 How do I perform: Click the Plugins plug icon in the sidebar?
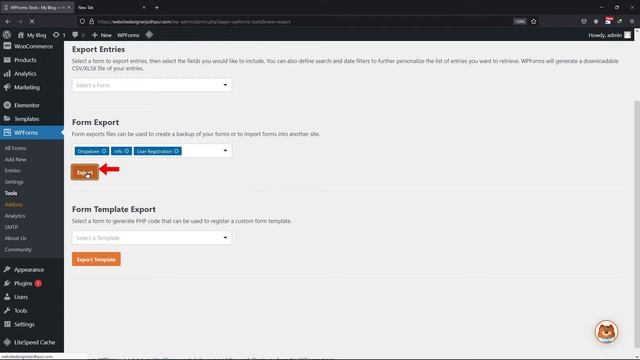[x=7, y=283]
